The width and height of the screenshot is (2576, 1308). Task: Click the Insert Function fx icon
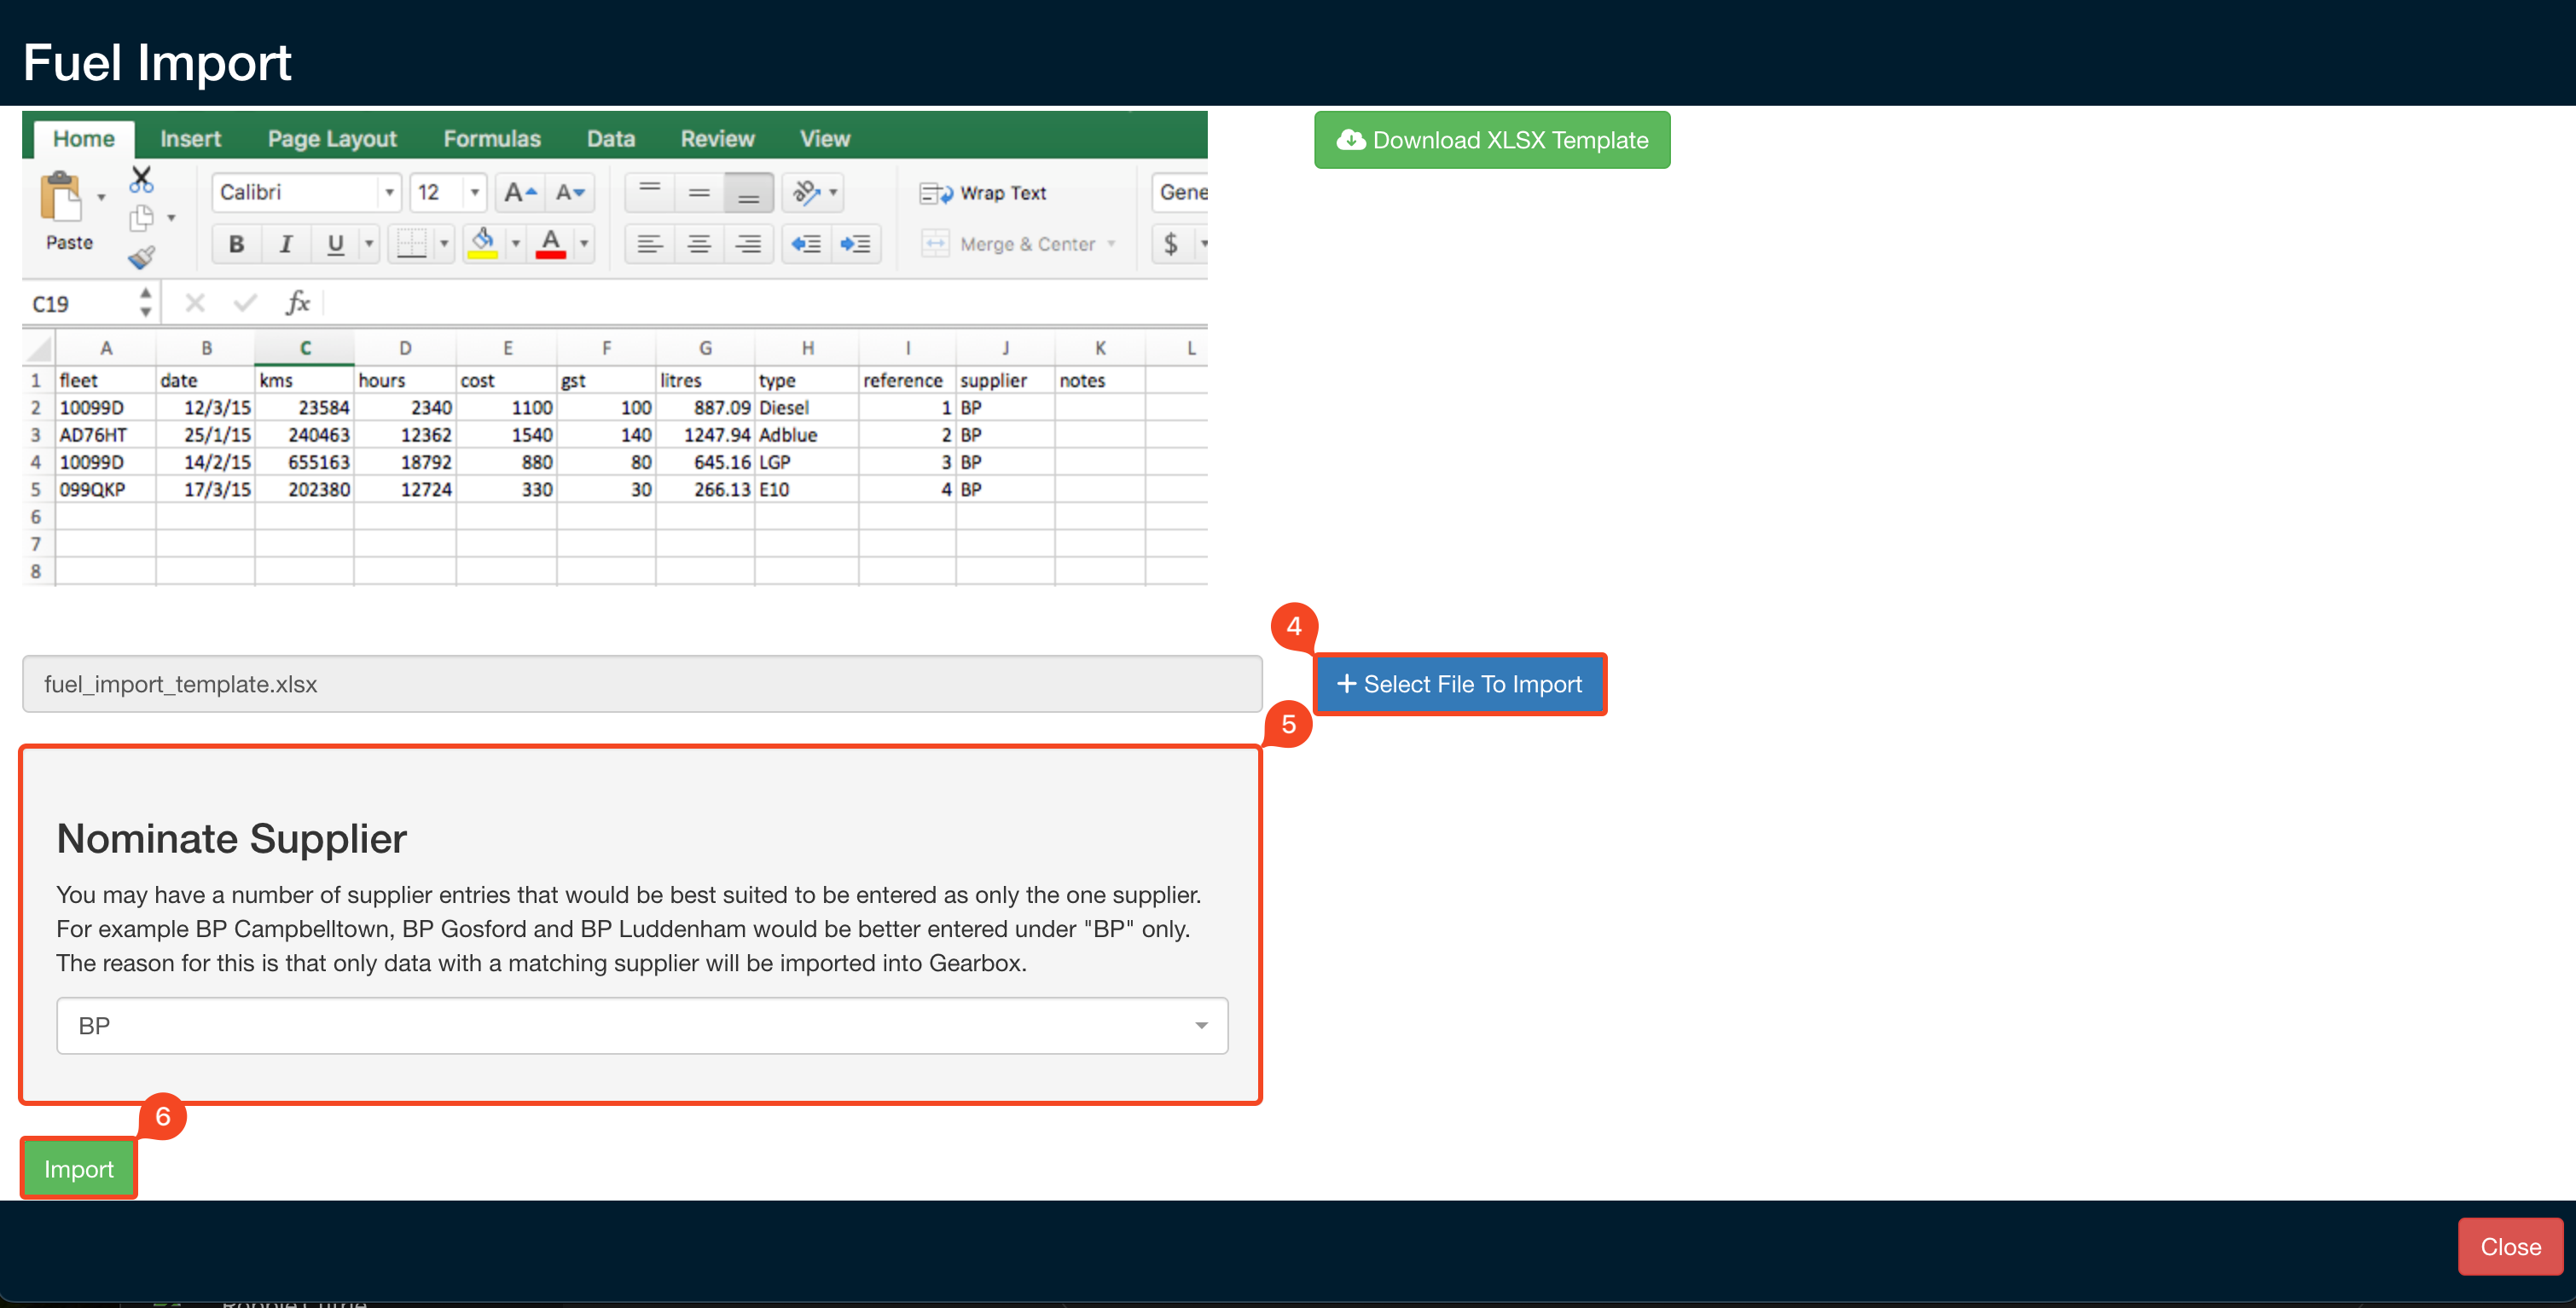297,302
